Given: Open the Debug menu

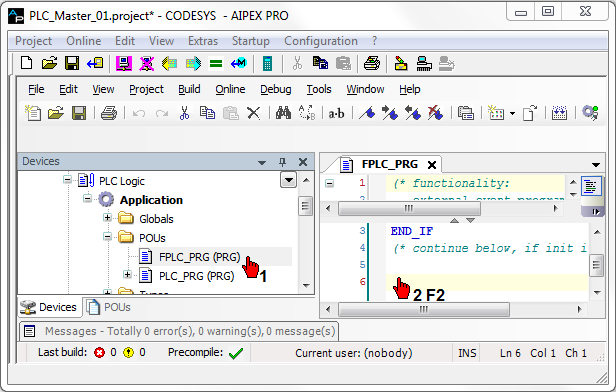Looking at the screenshot, I should click(276, 89).
